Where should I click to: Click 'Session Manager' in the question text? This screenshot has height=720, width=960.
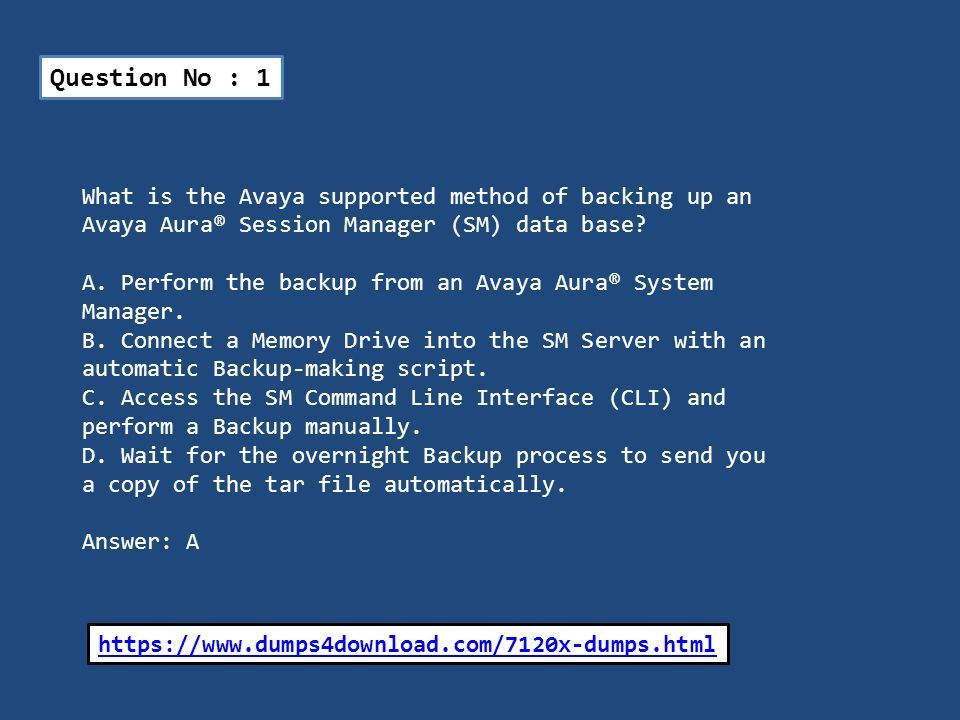[x=337, y=225]
